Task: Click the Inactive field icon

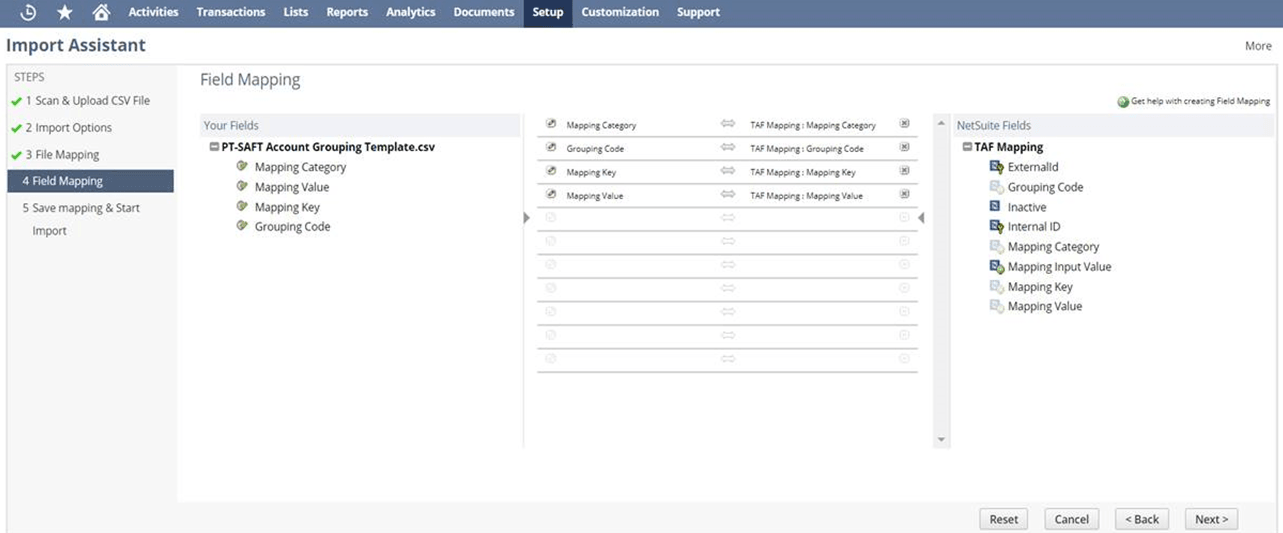Action: pyautogui.click(x=995, y=207)
